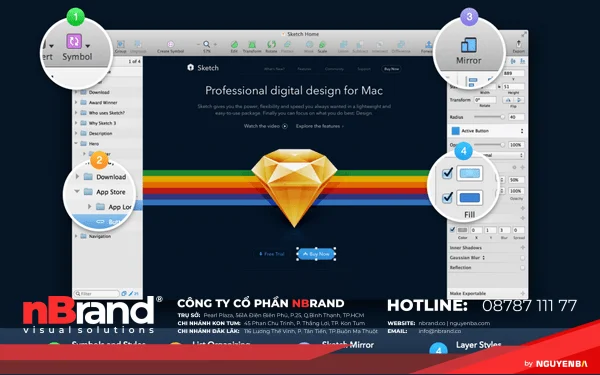Click the Rotate field showing 0°

pos(485,100)
